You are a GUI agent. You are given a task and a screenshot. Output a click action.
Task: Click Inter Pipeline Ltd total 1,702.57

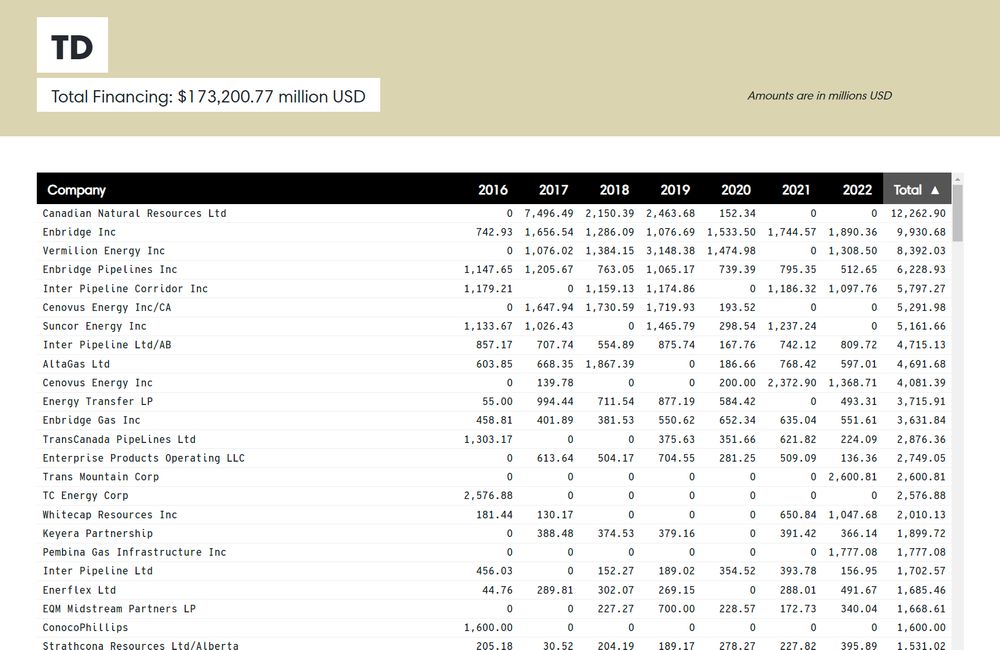921,571
